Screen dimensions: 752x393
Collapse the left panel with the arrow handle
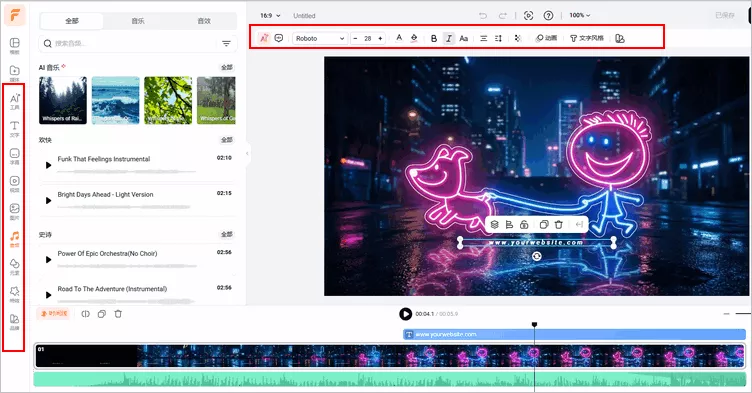247,154
